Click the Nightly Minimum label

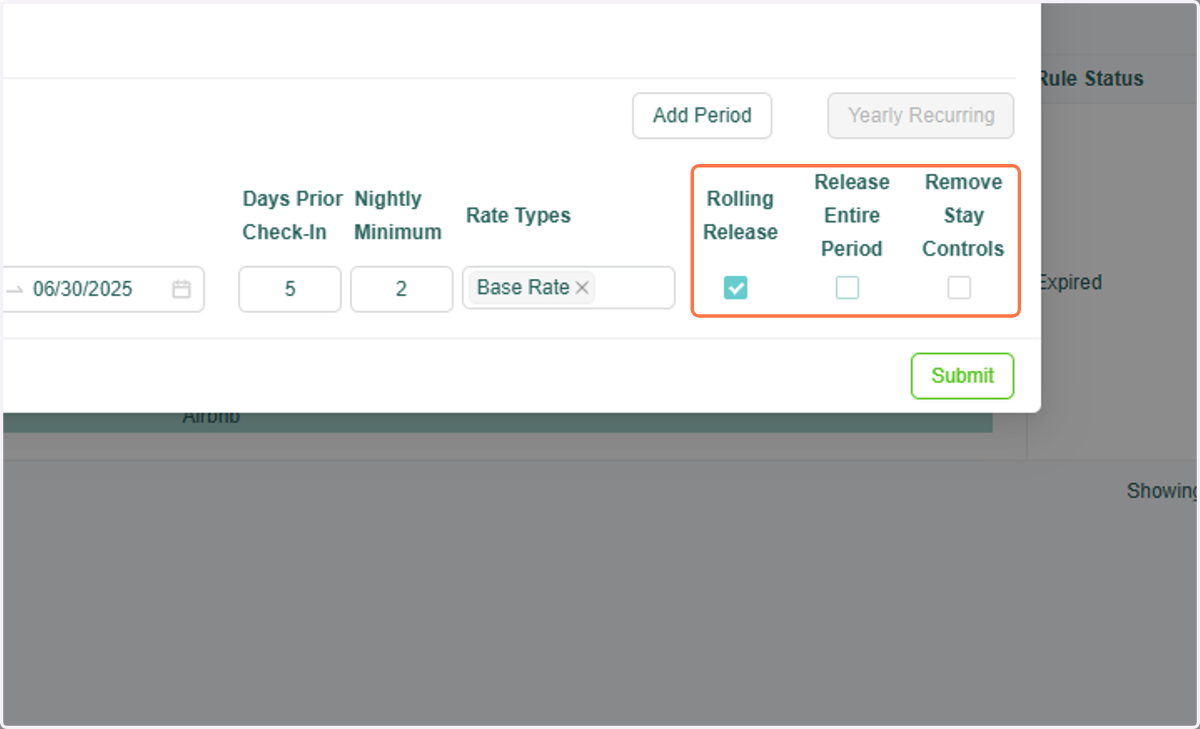[x=398, y=215]
